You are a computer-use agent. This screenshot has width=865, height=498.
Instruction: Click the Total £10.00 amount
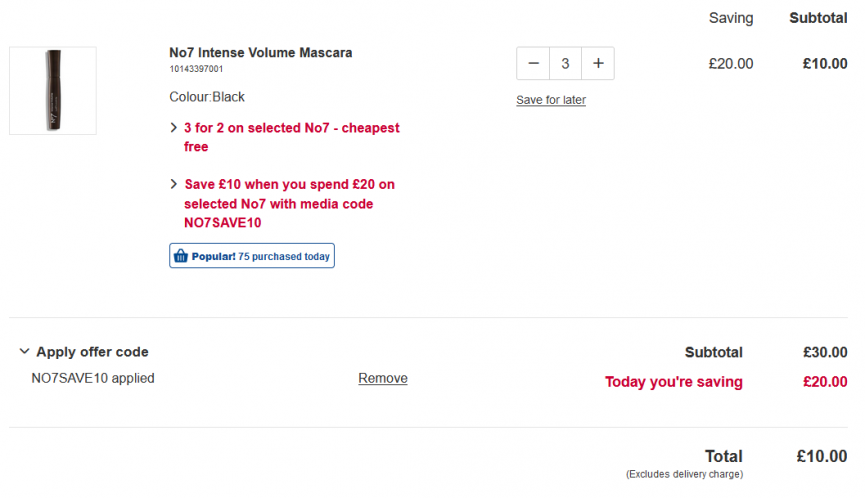point(821,456)
